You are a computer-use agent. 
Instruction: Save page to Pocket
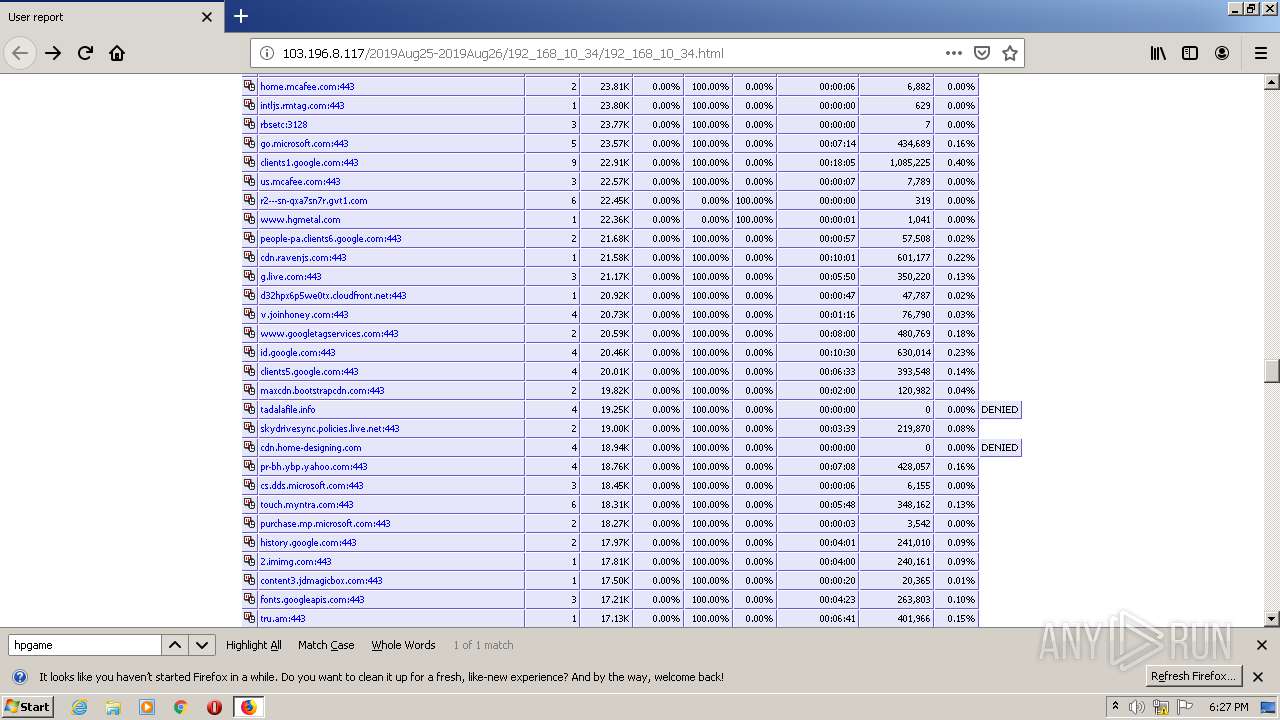(x=982, y=53)
